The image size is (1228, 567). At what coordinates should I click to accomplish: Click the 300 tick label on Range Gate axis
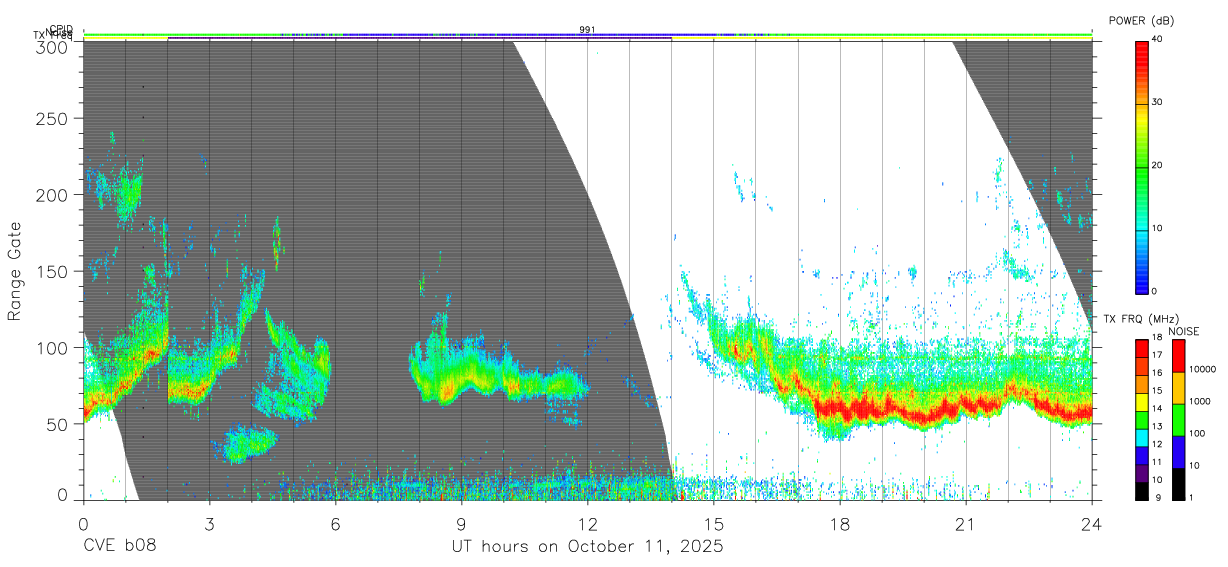(54, 46)
